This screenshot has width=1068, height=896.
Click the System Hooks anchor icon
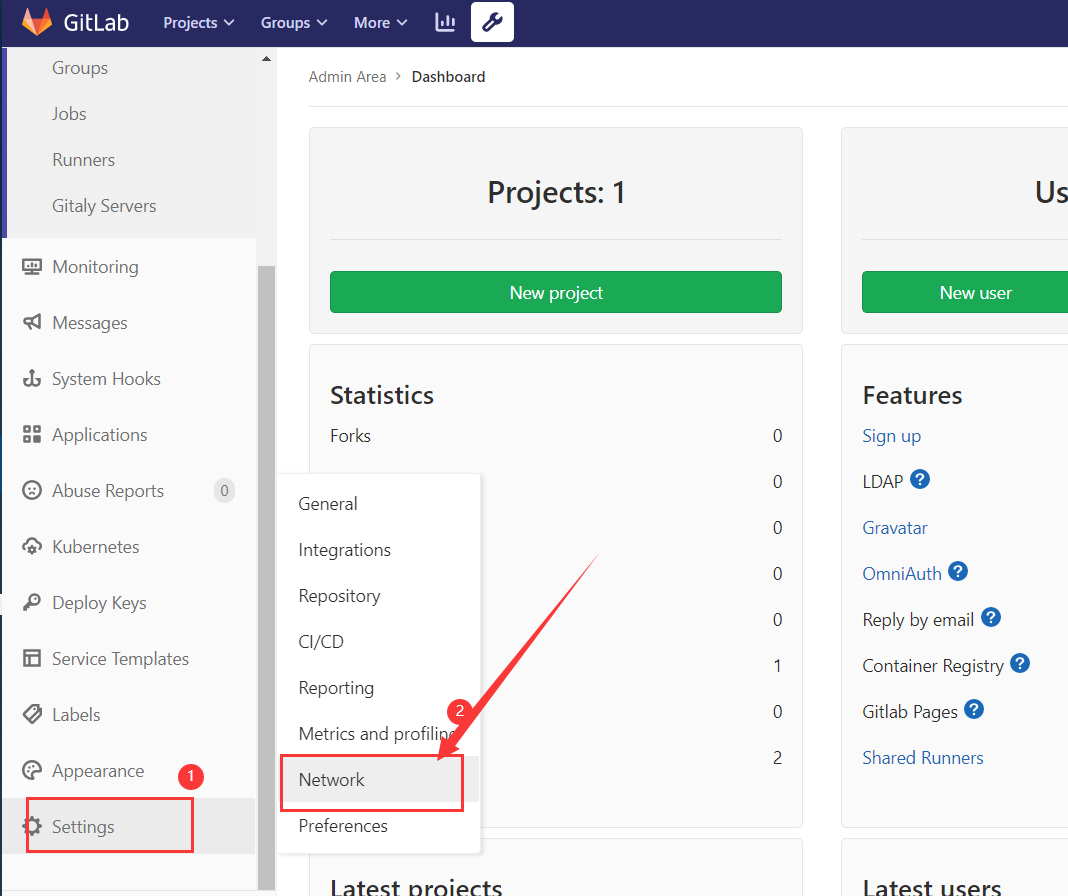pyautogui.click(x=32, y=378)
